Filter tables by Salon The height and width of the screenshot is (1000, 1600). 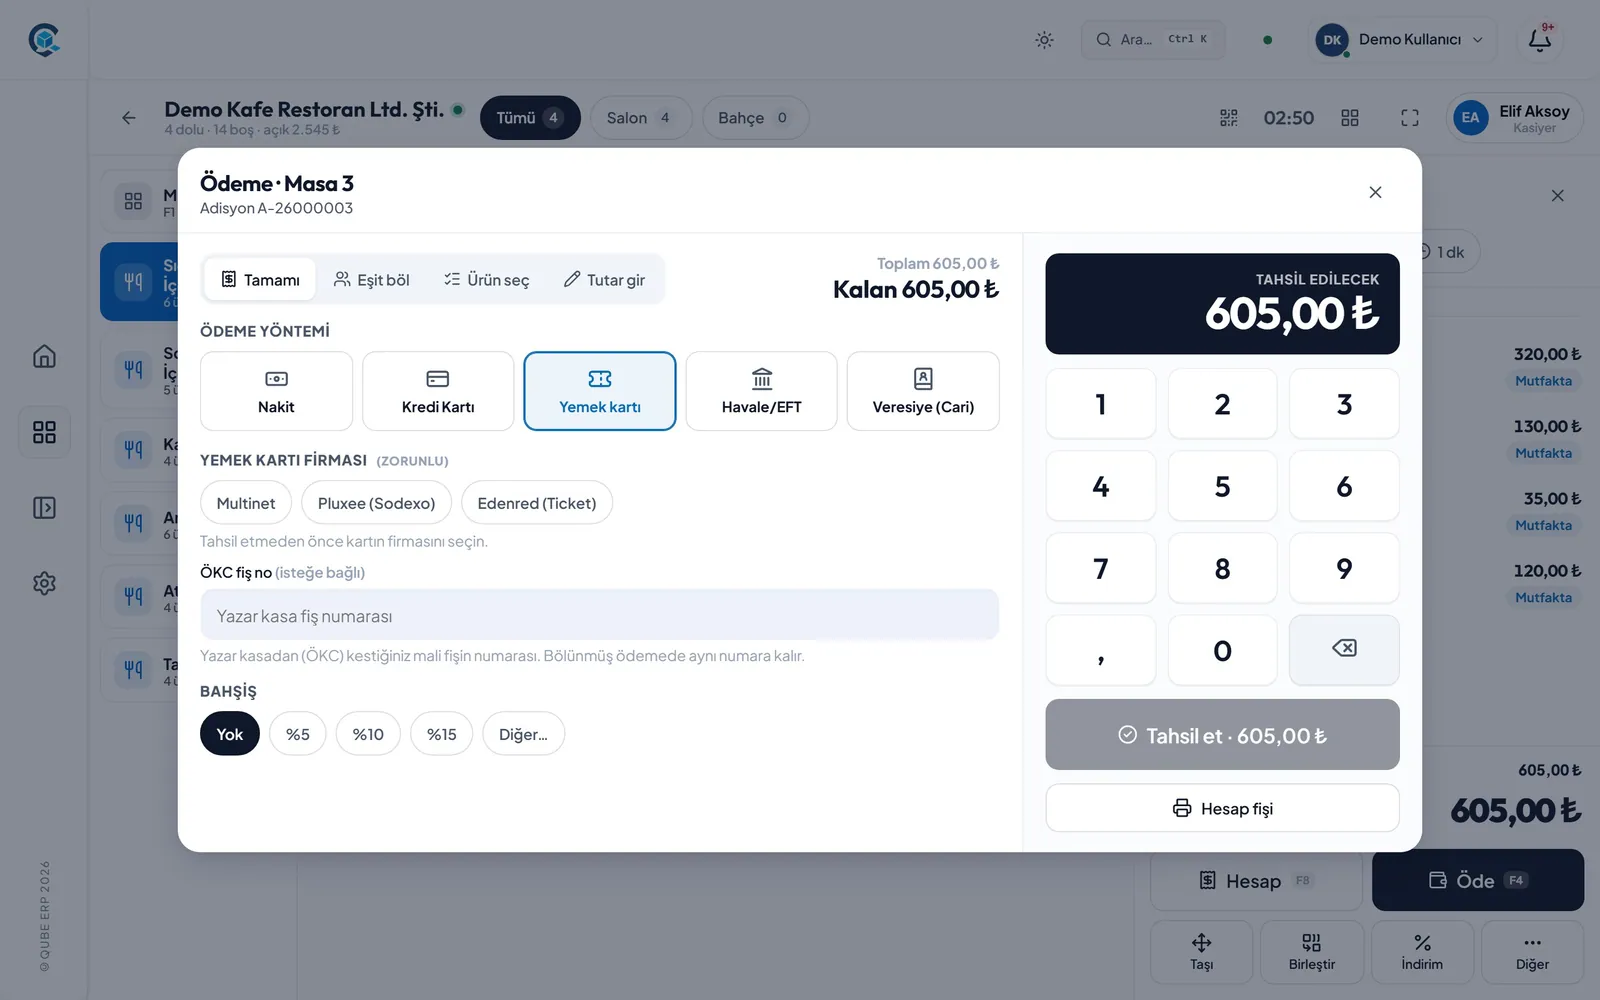pos(640,118)
